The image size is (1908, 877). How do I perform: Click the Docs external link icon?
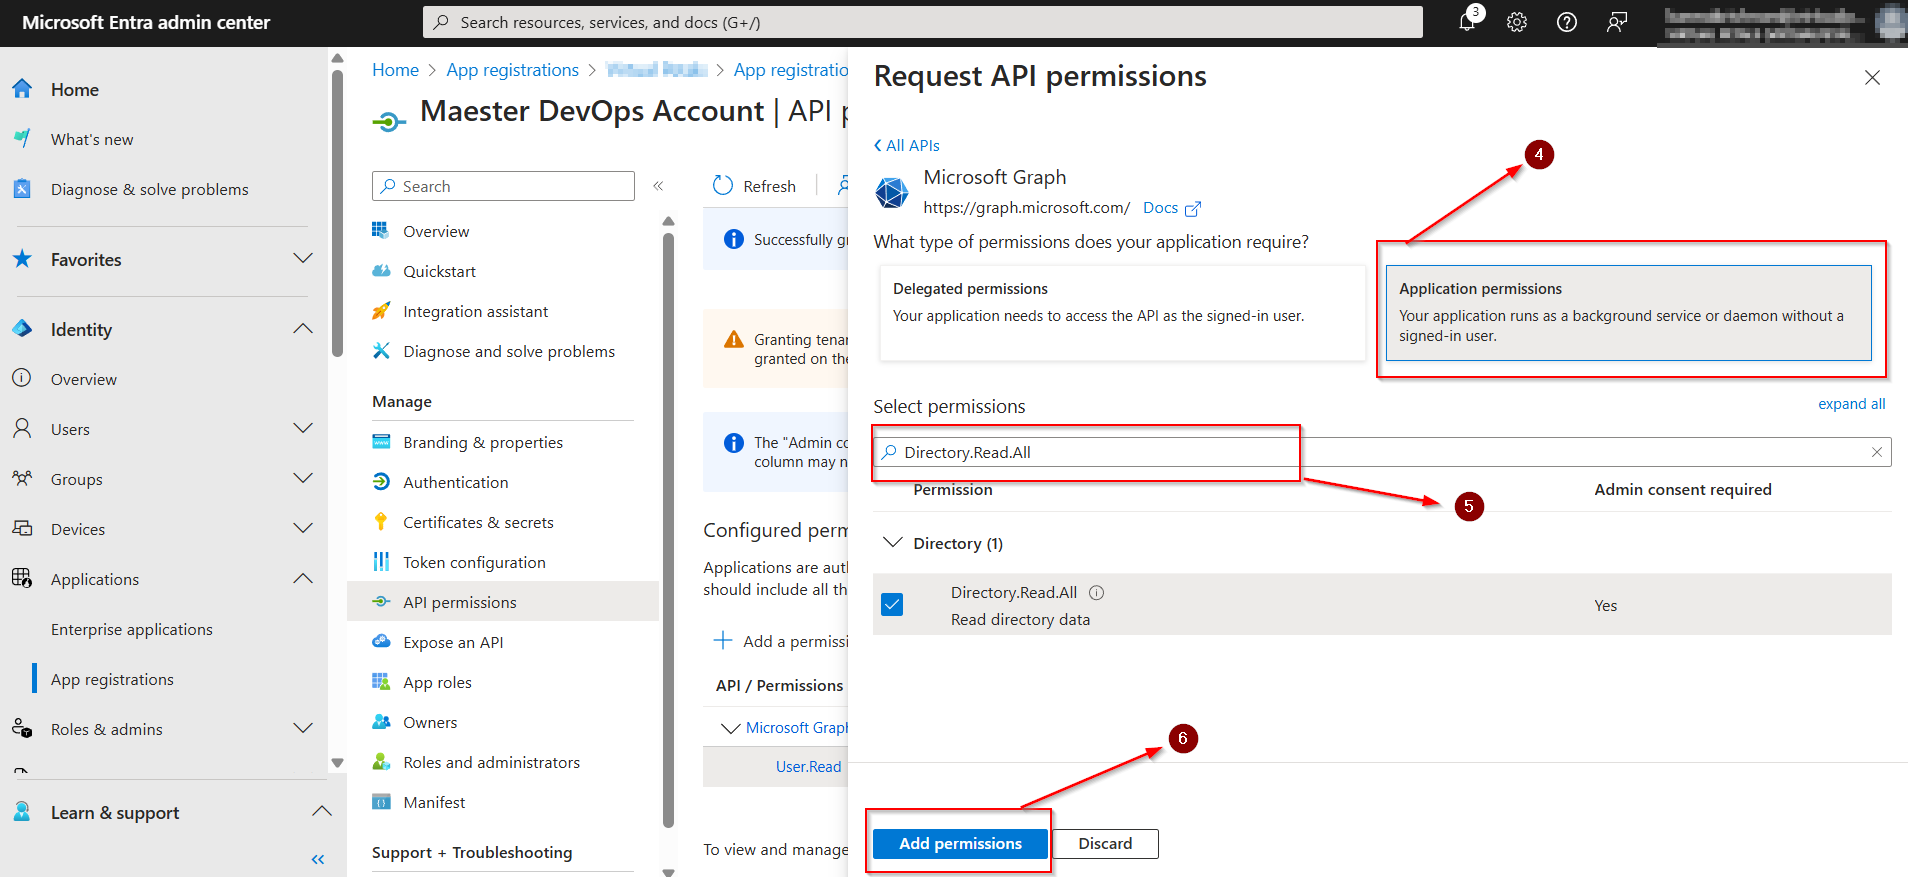[x=1192, y=208]
